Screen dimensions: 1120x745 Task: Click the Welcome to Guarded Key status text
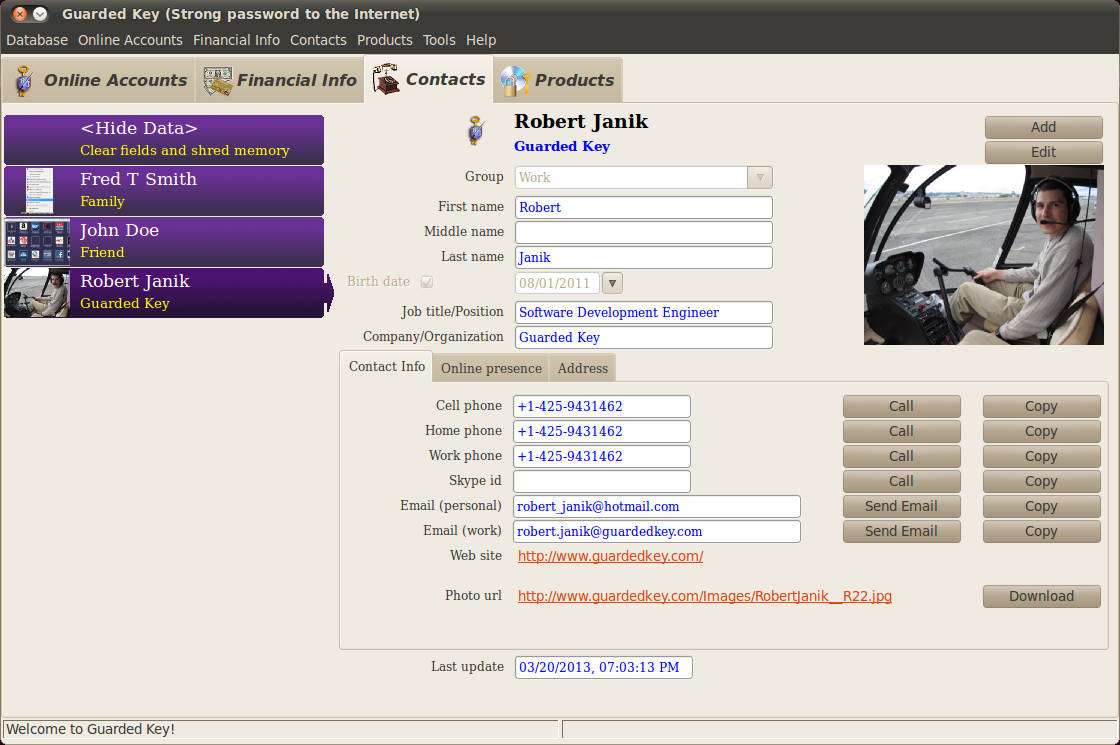click(x=91, y=729)
